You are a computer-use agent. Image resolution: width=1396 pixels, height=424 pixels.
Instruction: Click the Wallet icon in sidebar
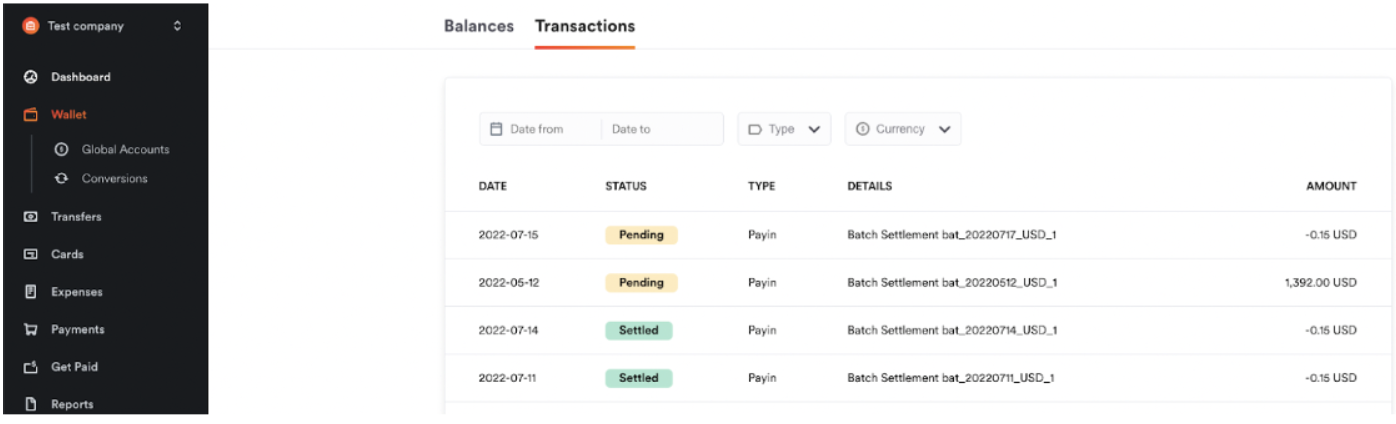point(30,115)
